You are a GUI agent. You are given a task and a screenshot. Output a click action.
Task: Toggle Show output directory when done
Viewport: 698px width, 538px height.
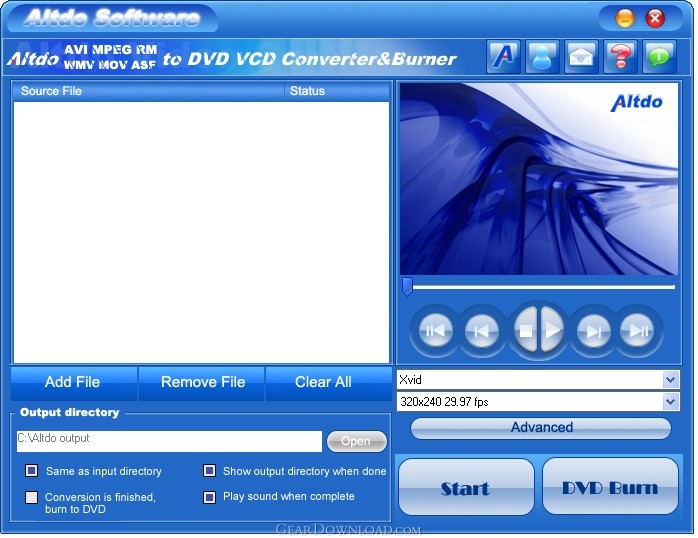click(210, 470)
